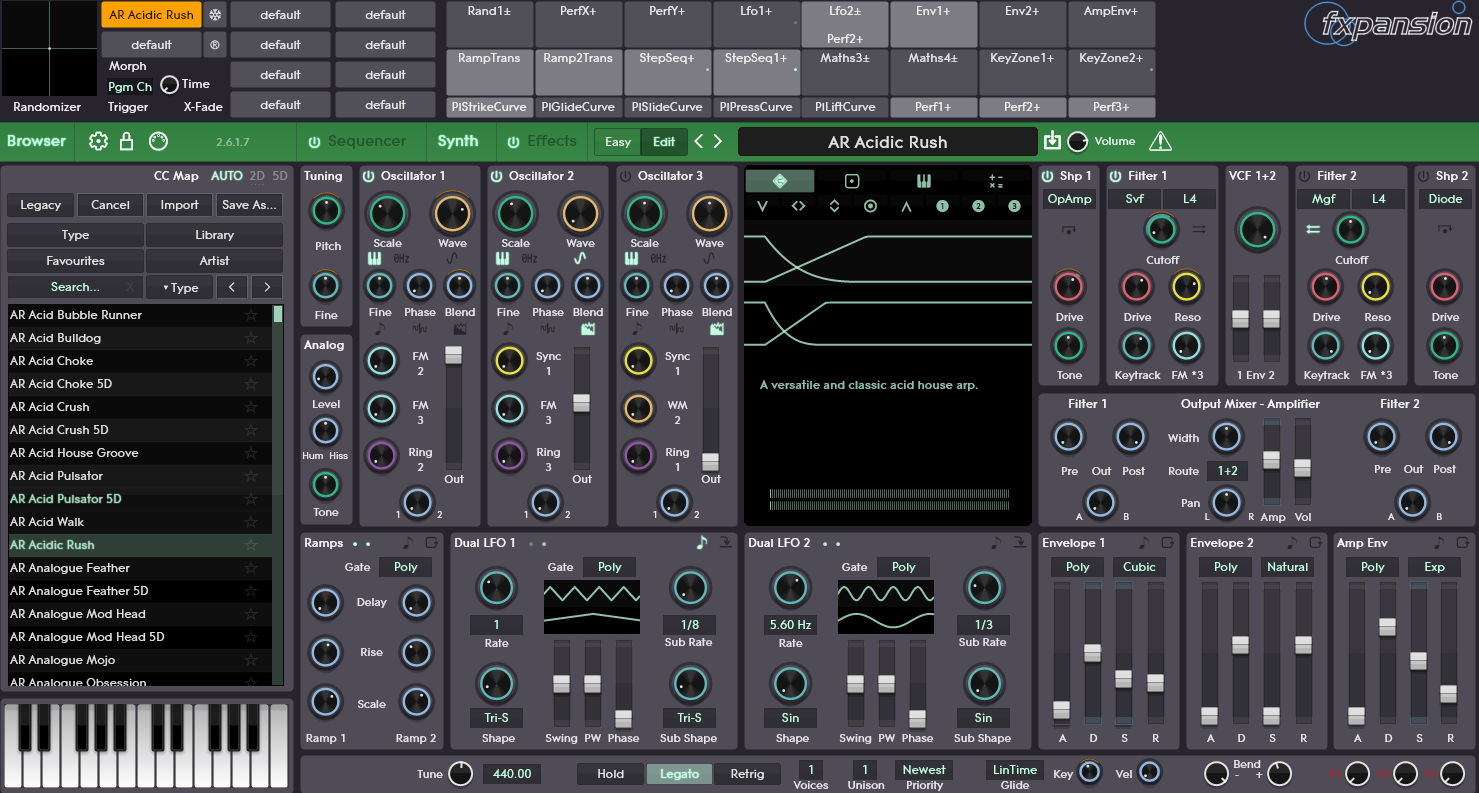Viewport: 1479px width, 793px height.
Task: Enable Oscillator 3 power button
Action: pyautogui.click(x=625, y=176)
